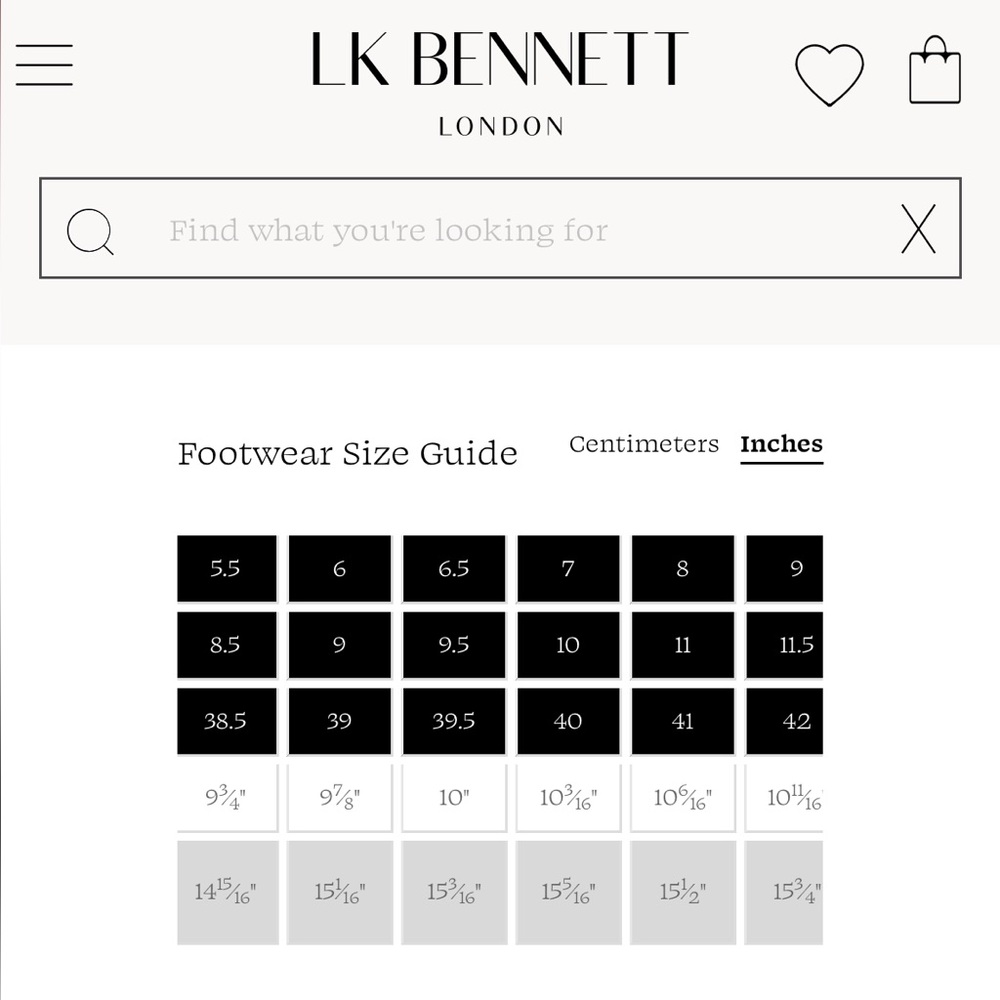Open the shopping bag icon

934,70
